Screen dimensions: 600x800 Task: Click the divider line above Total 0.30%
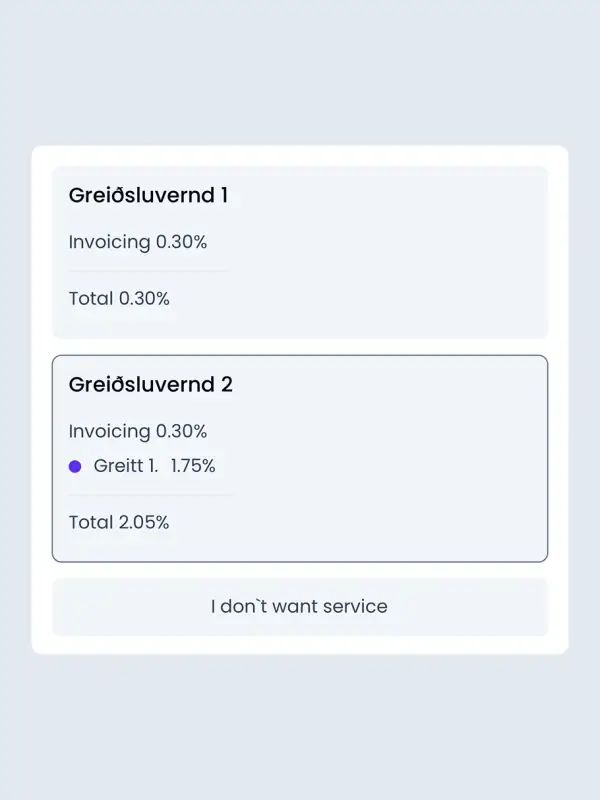click(x=149, y=271)
